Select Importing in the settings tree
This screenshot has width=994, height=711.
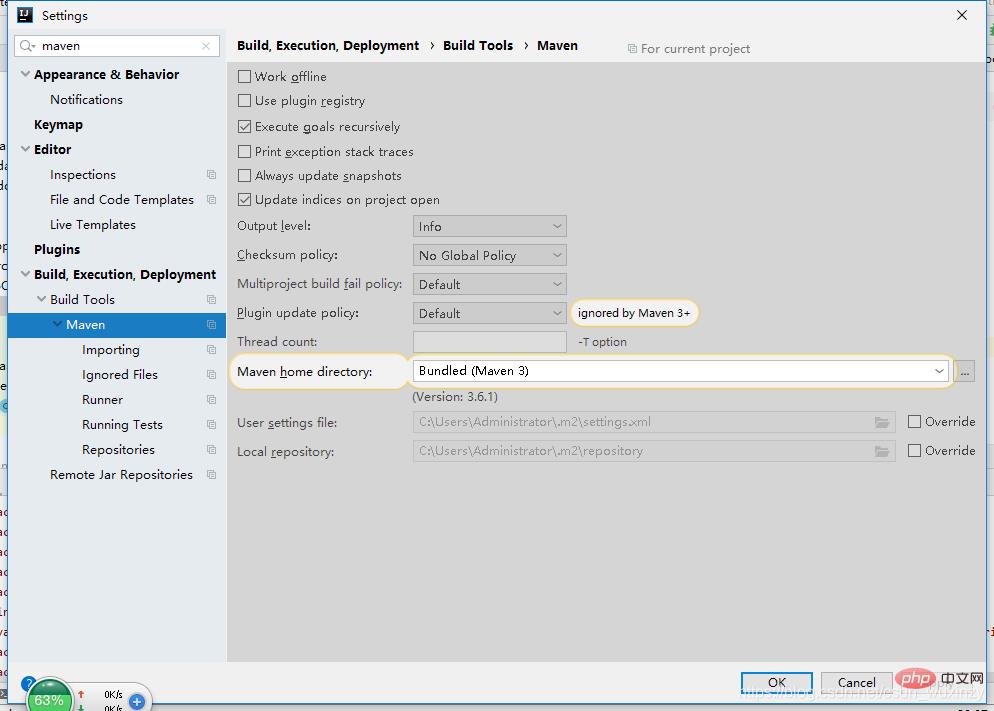click(111, 350)
